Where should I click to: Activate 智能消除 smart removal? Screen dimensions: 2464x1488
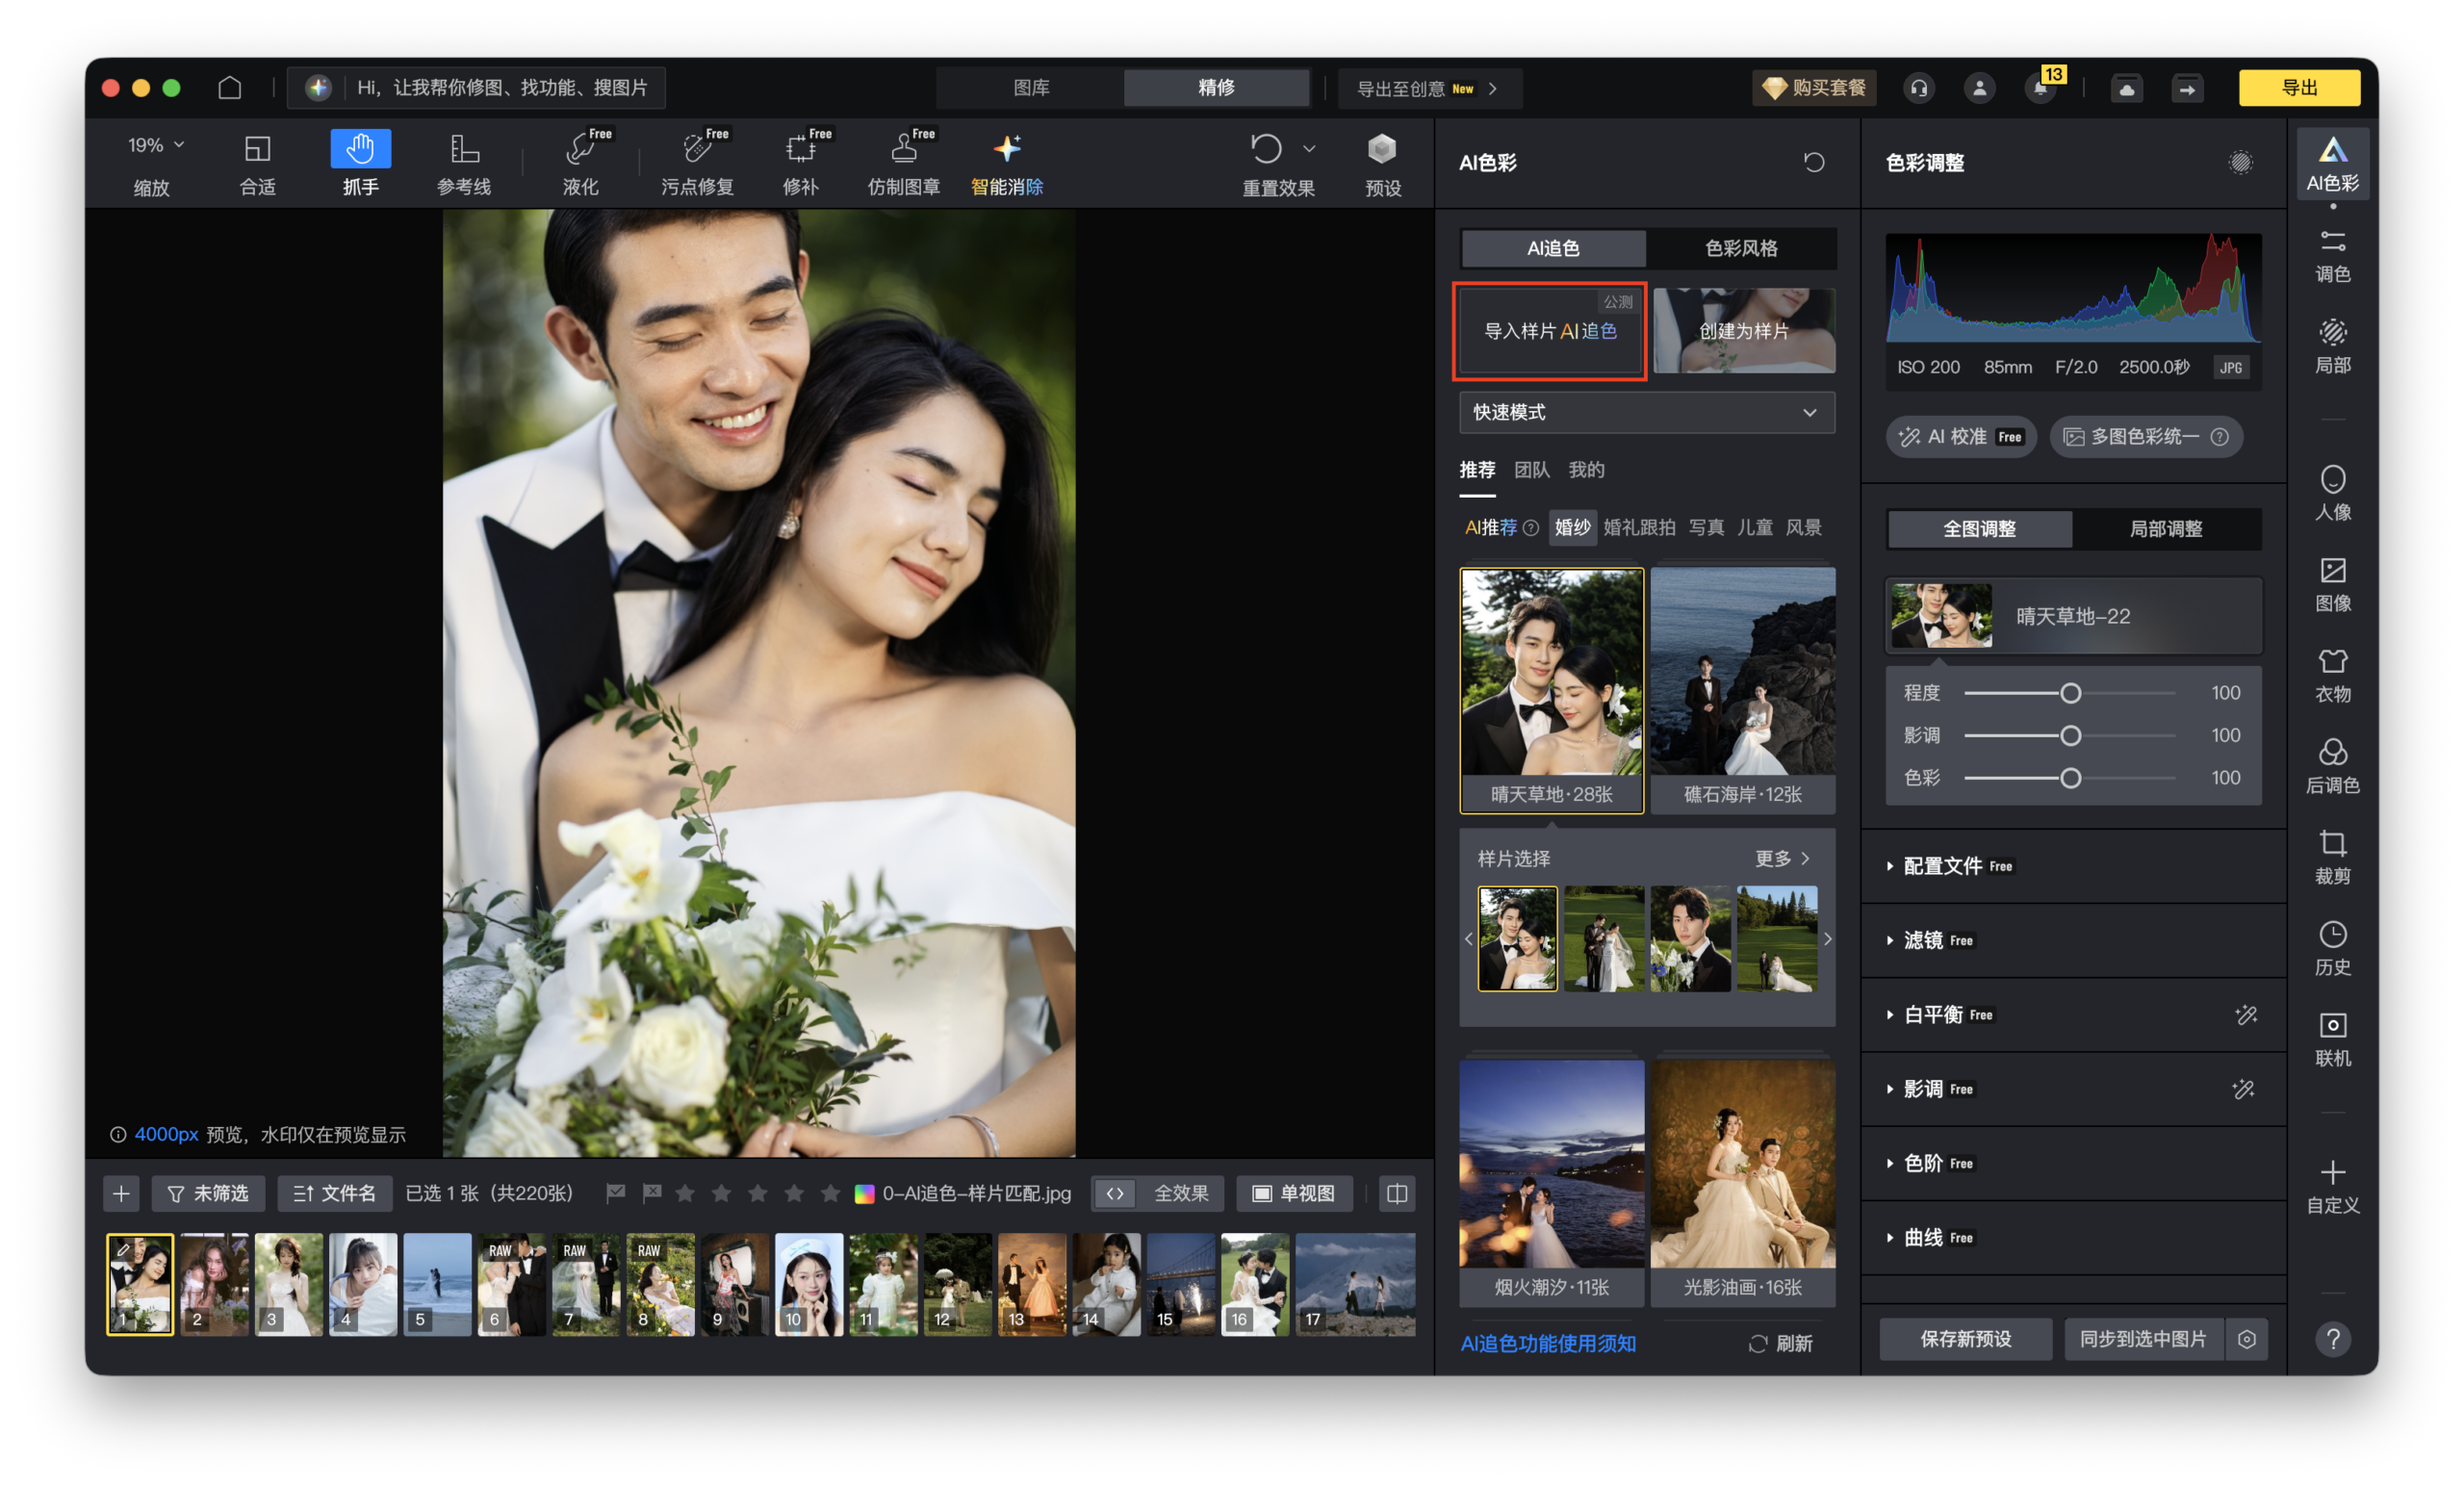1006,161
